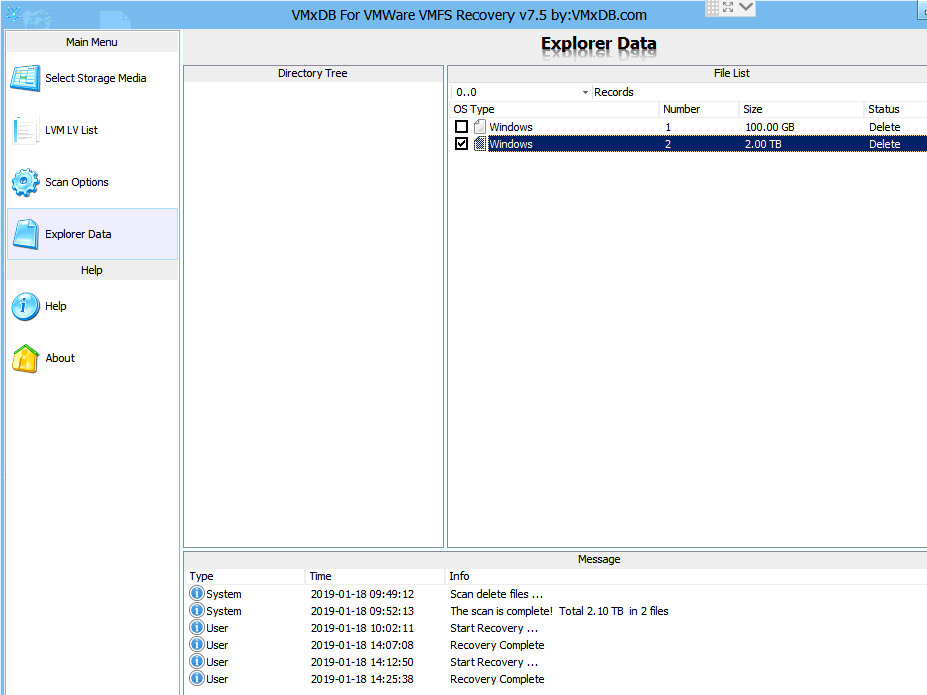
Task: Click timestamp '2019-01-18 14:25:38'
Action: (362, 679)
